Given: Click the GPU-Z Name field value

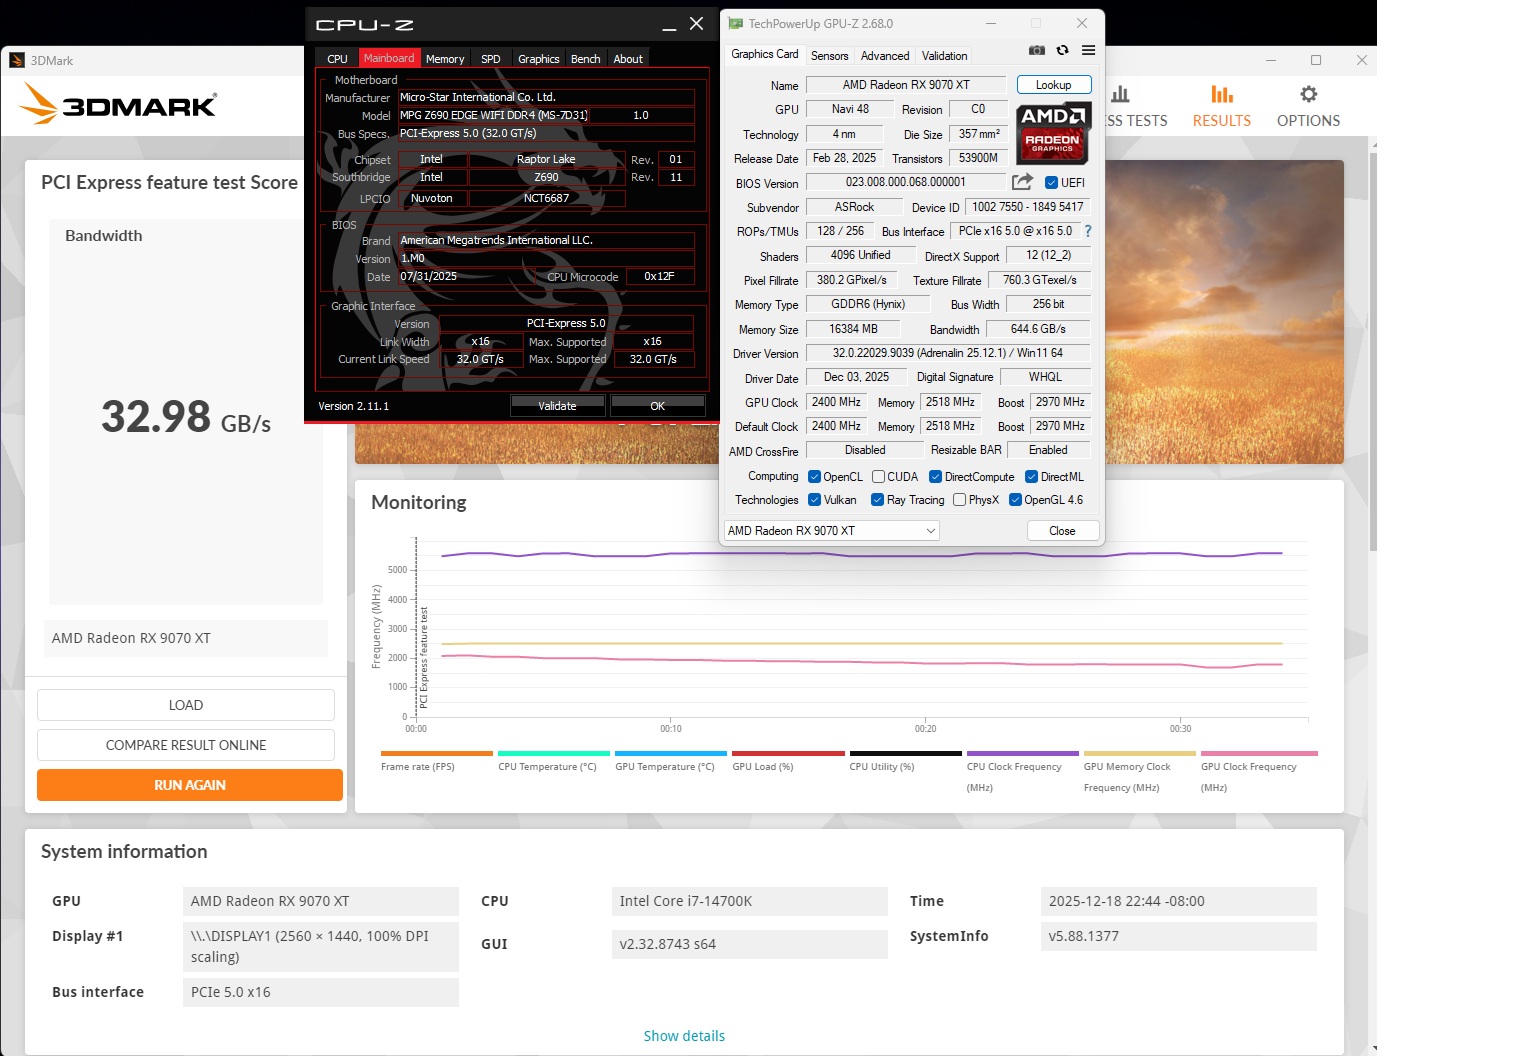Looking at the screenshot, I should coord(906,85).
